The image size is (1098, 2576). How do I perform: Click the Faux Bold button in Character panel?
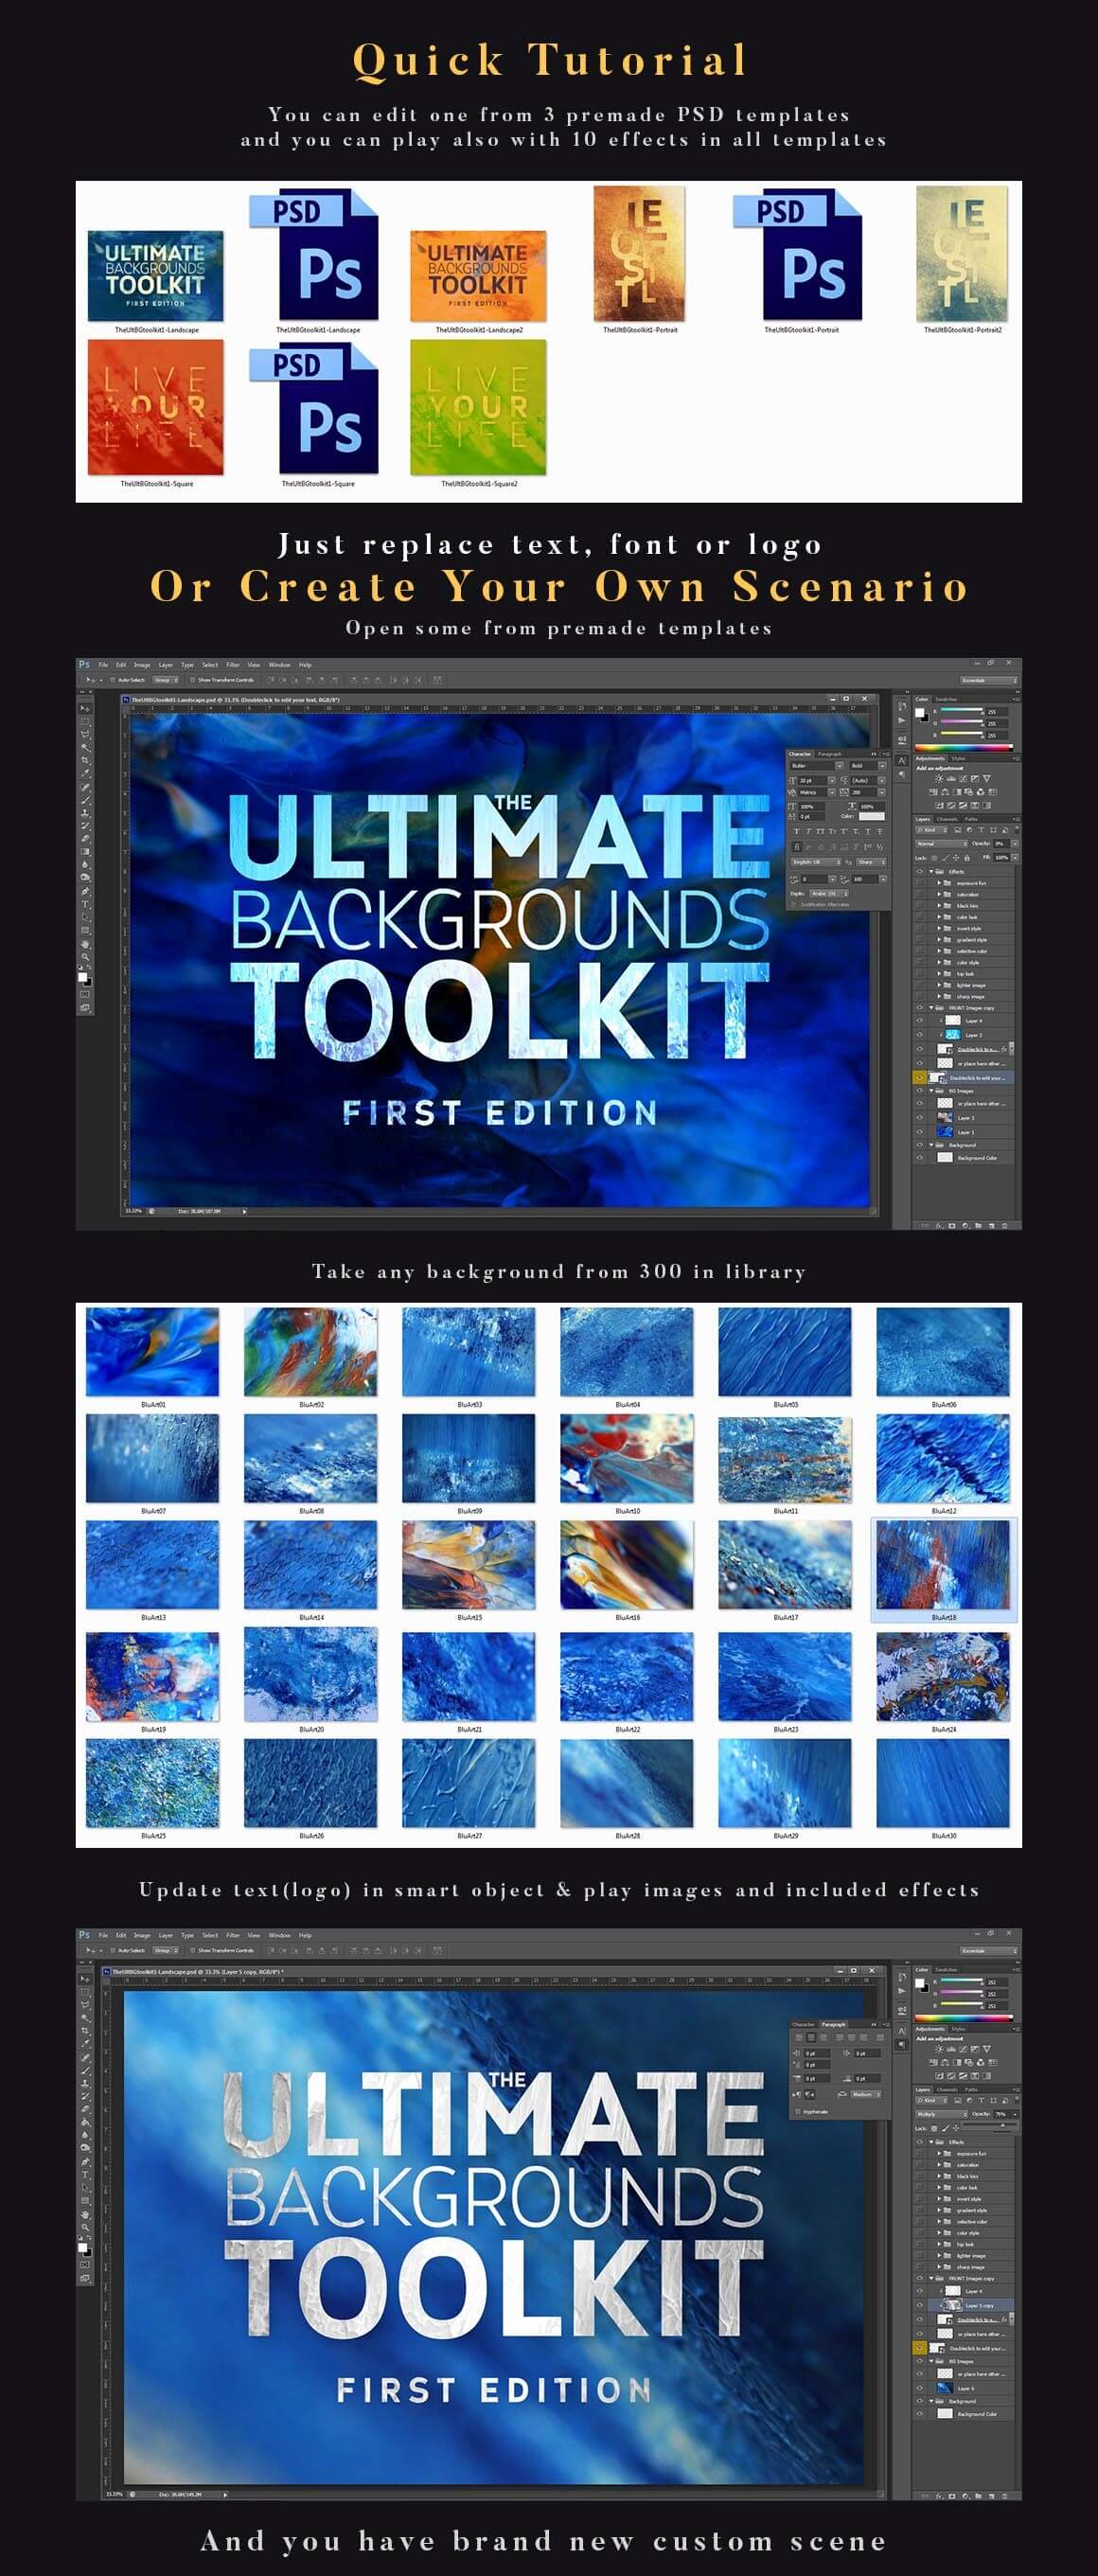point(797,831)
